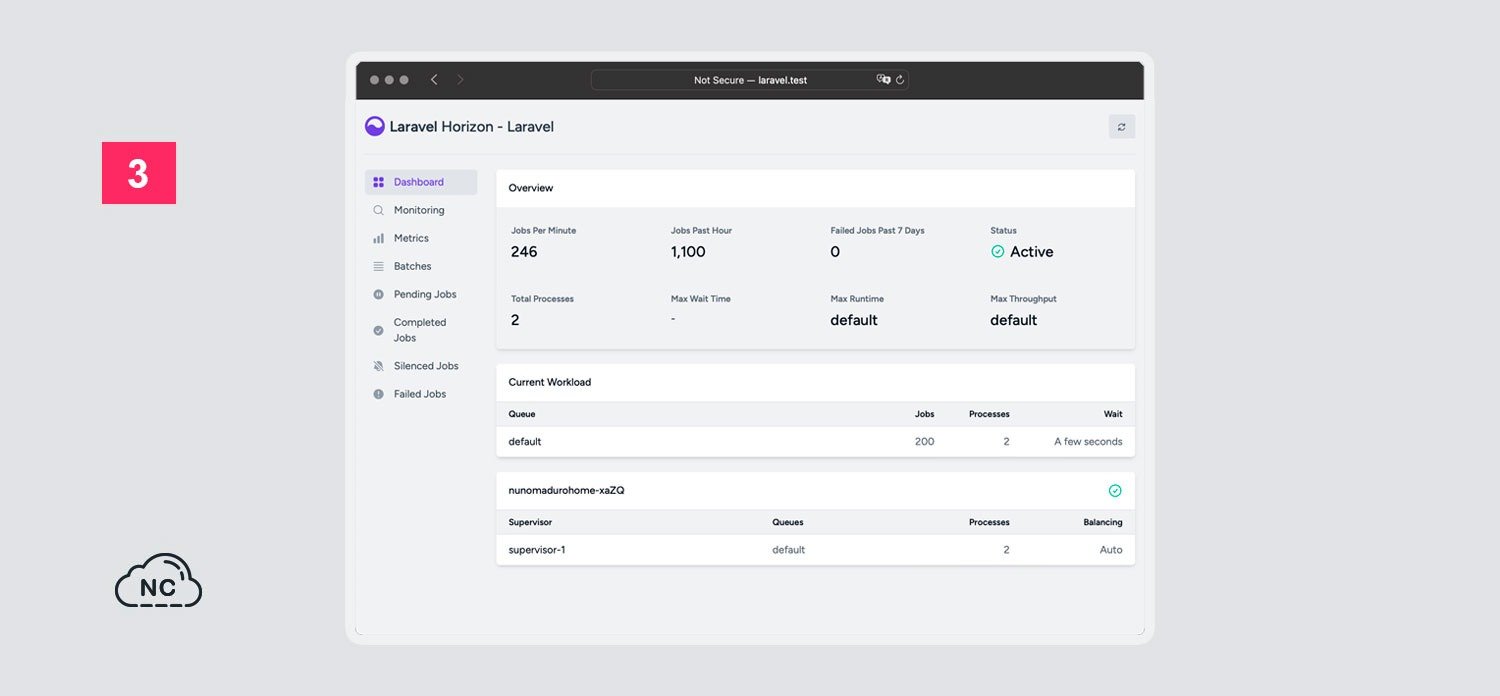Open Batches using the list icon
Viewport: 1500px width, 696px height.
point(378,266)
